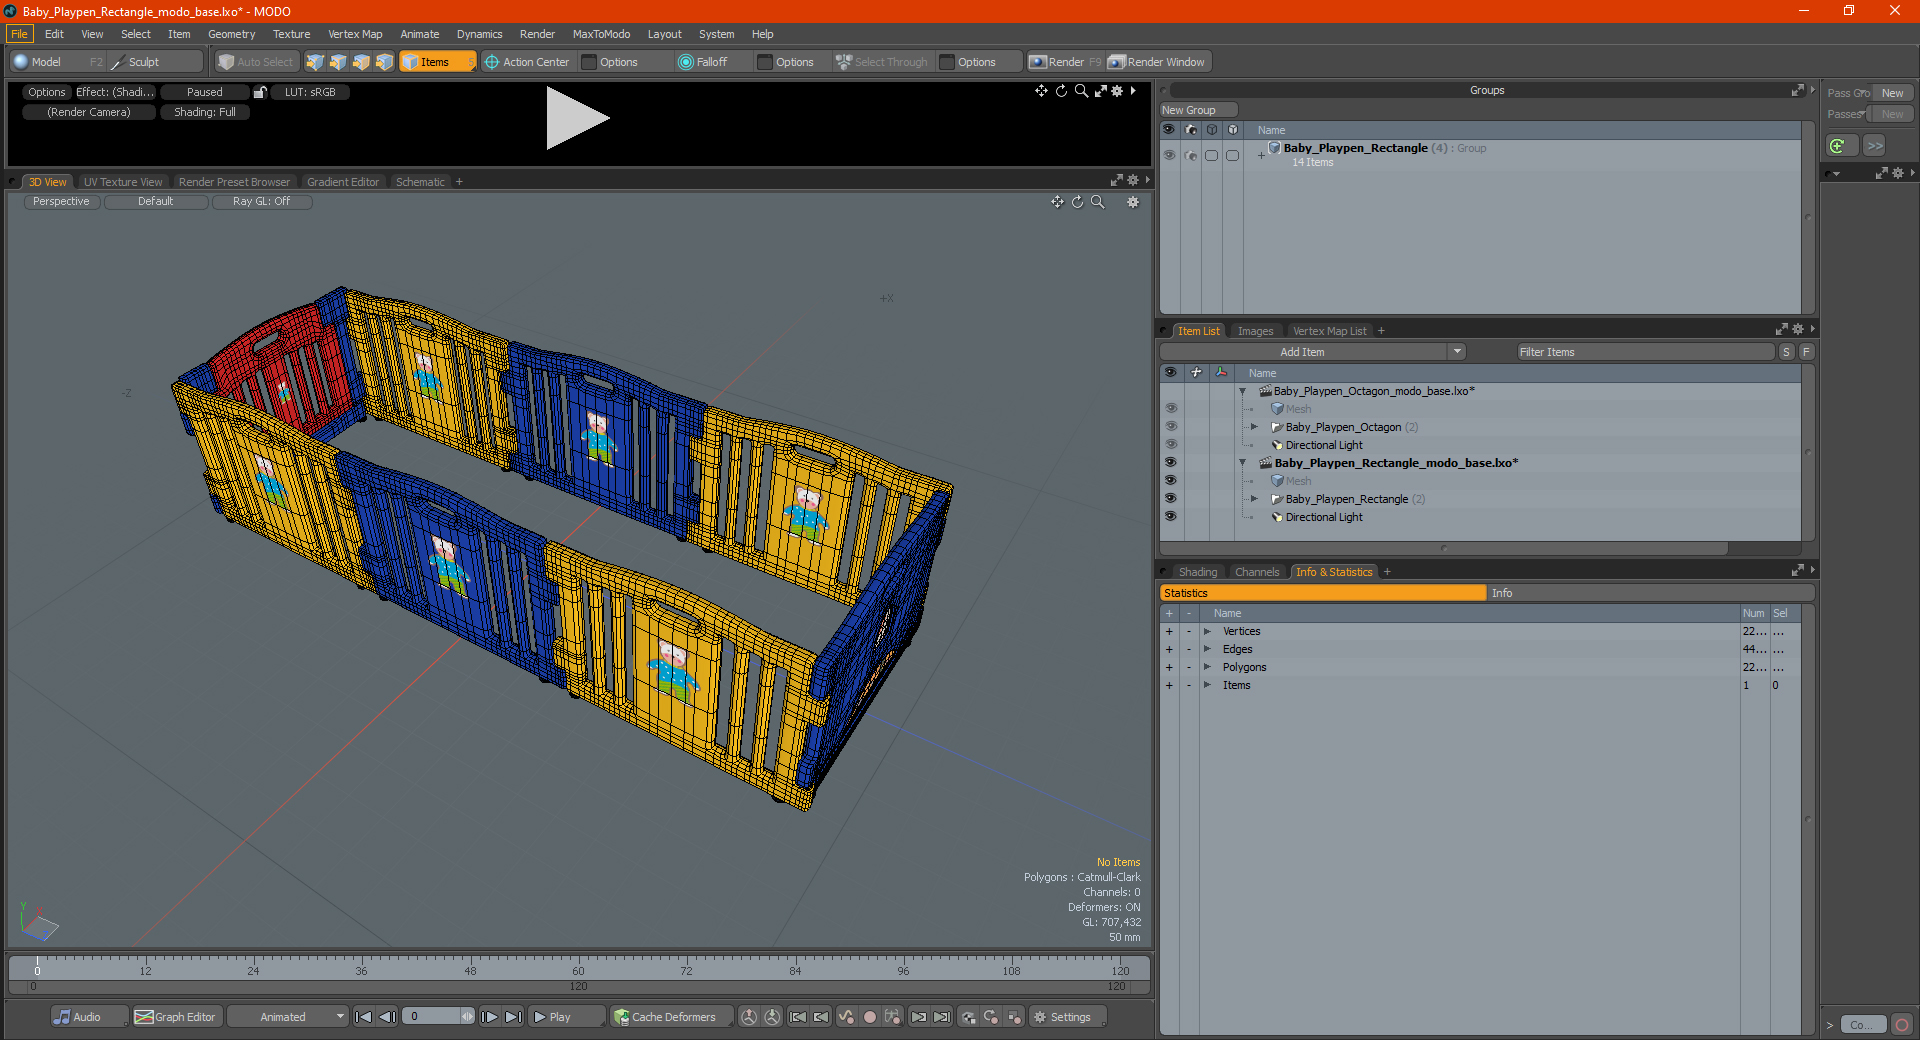Image resolution: width=1920 pixels, height=1040 pixels.
Task: Select Vertices selection mode cube icon
Action: pos(315,62)
